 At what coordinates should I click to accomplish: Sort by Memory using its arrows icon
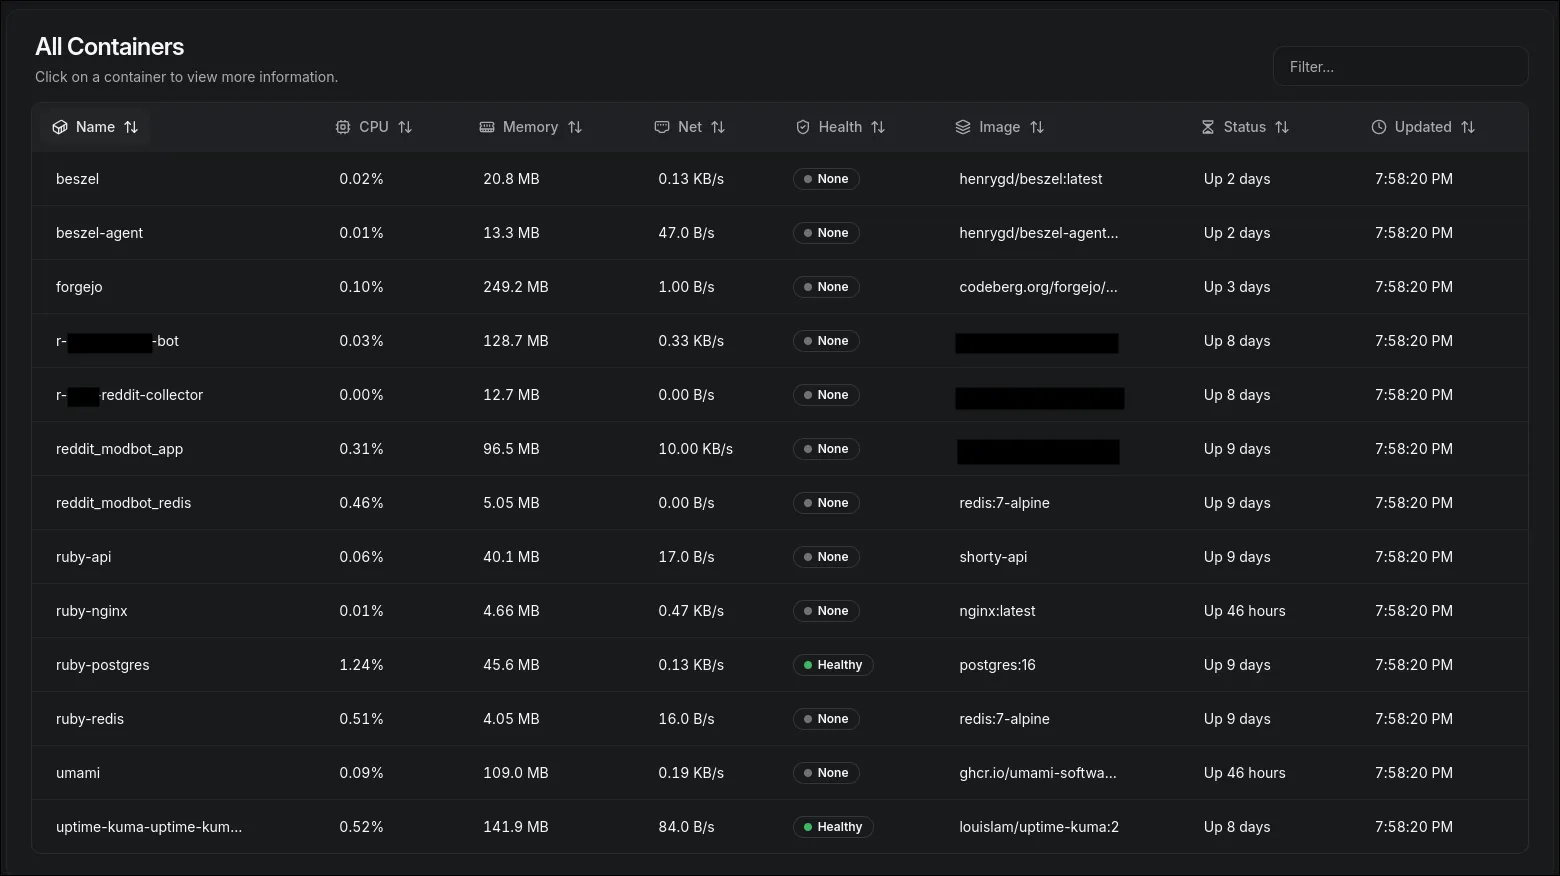(x=575, y=127)
